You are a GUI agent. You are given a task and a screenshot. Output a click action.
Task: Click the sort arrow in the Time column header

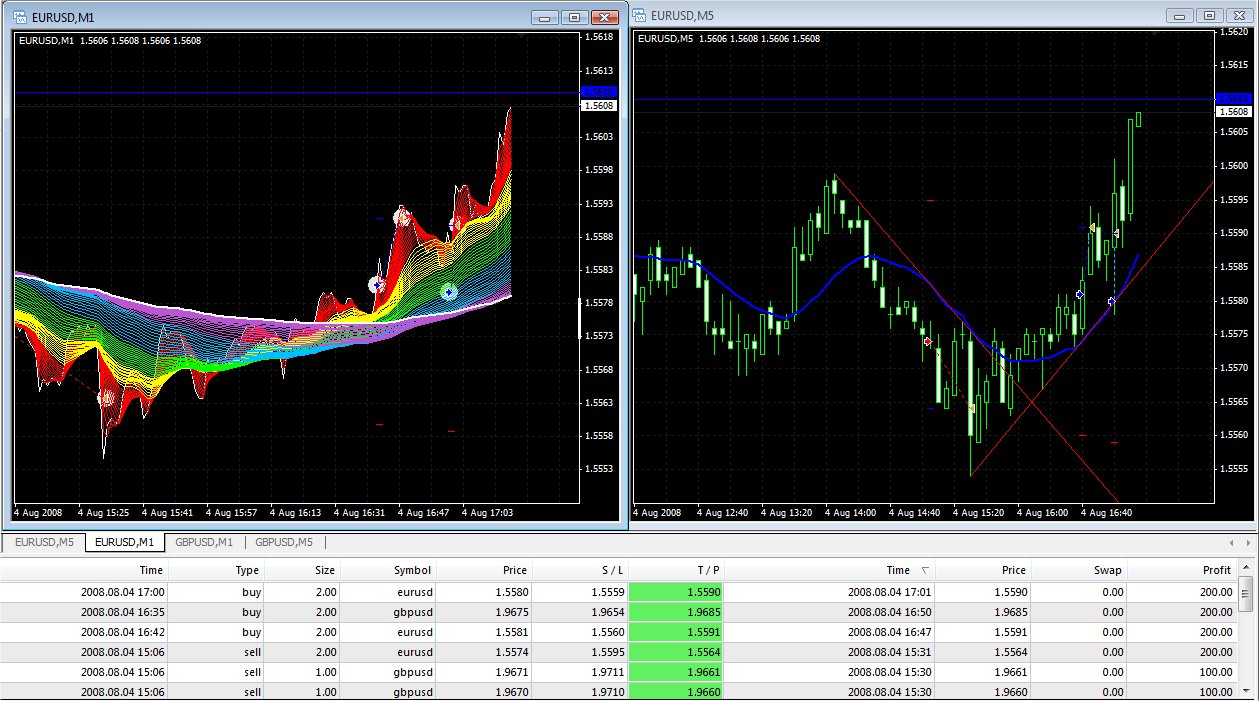pyautogui.click(x=924, y=570)
